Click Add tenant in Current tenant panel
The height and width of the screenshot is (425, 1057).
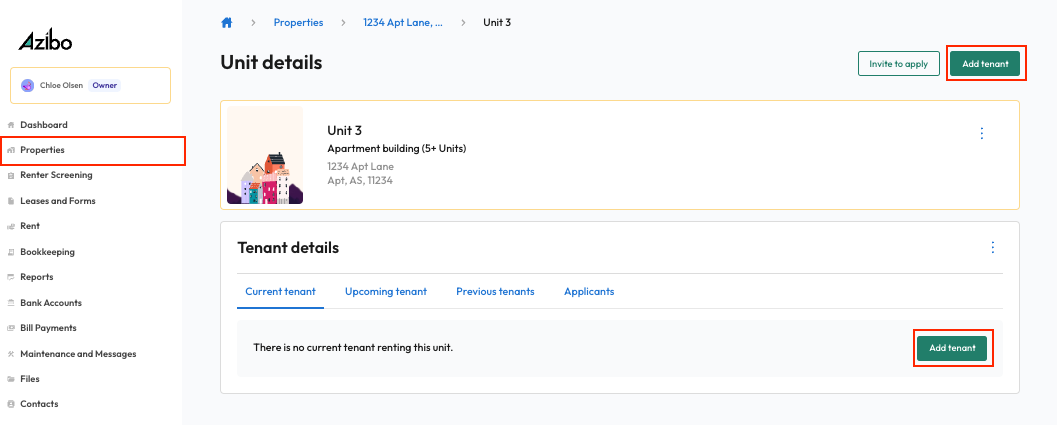(953, 348)
